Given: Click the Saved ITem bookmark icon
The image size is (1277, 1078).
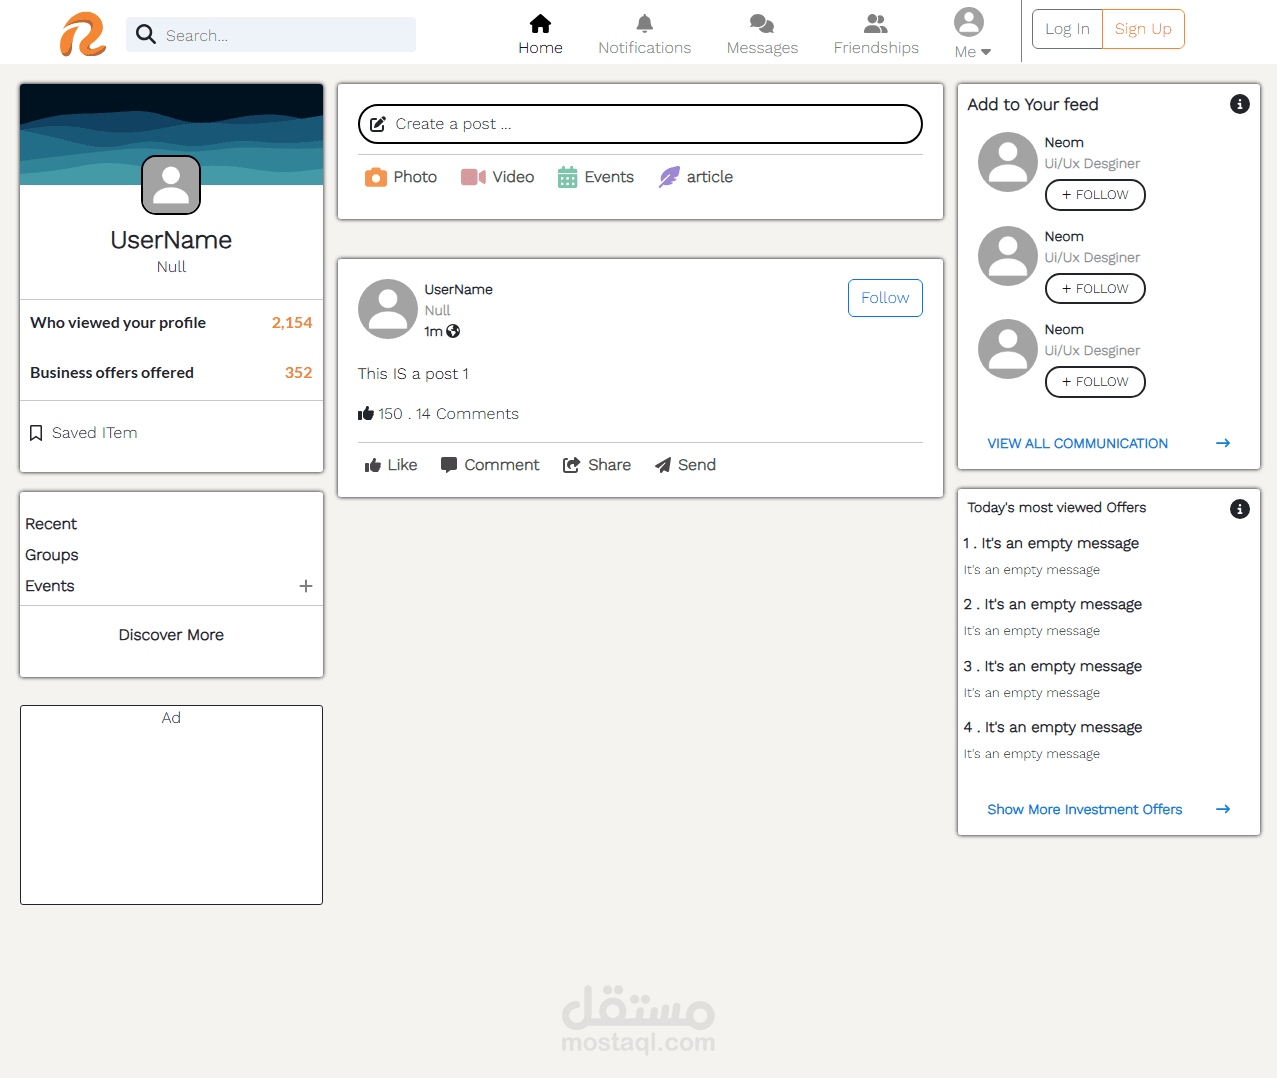Looking at the screenshot, I should tap(36, 432).
